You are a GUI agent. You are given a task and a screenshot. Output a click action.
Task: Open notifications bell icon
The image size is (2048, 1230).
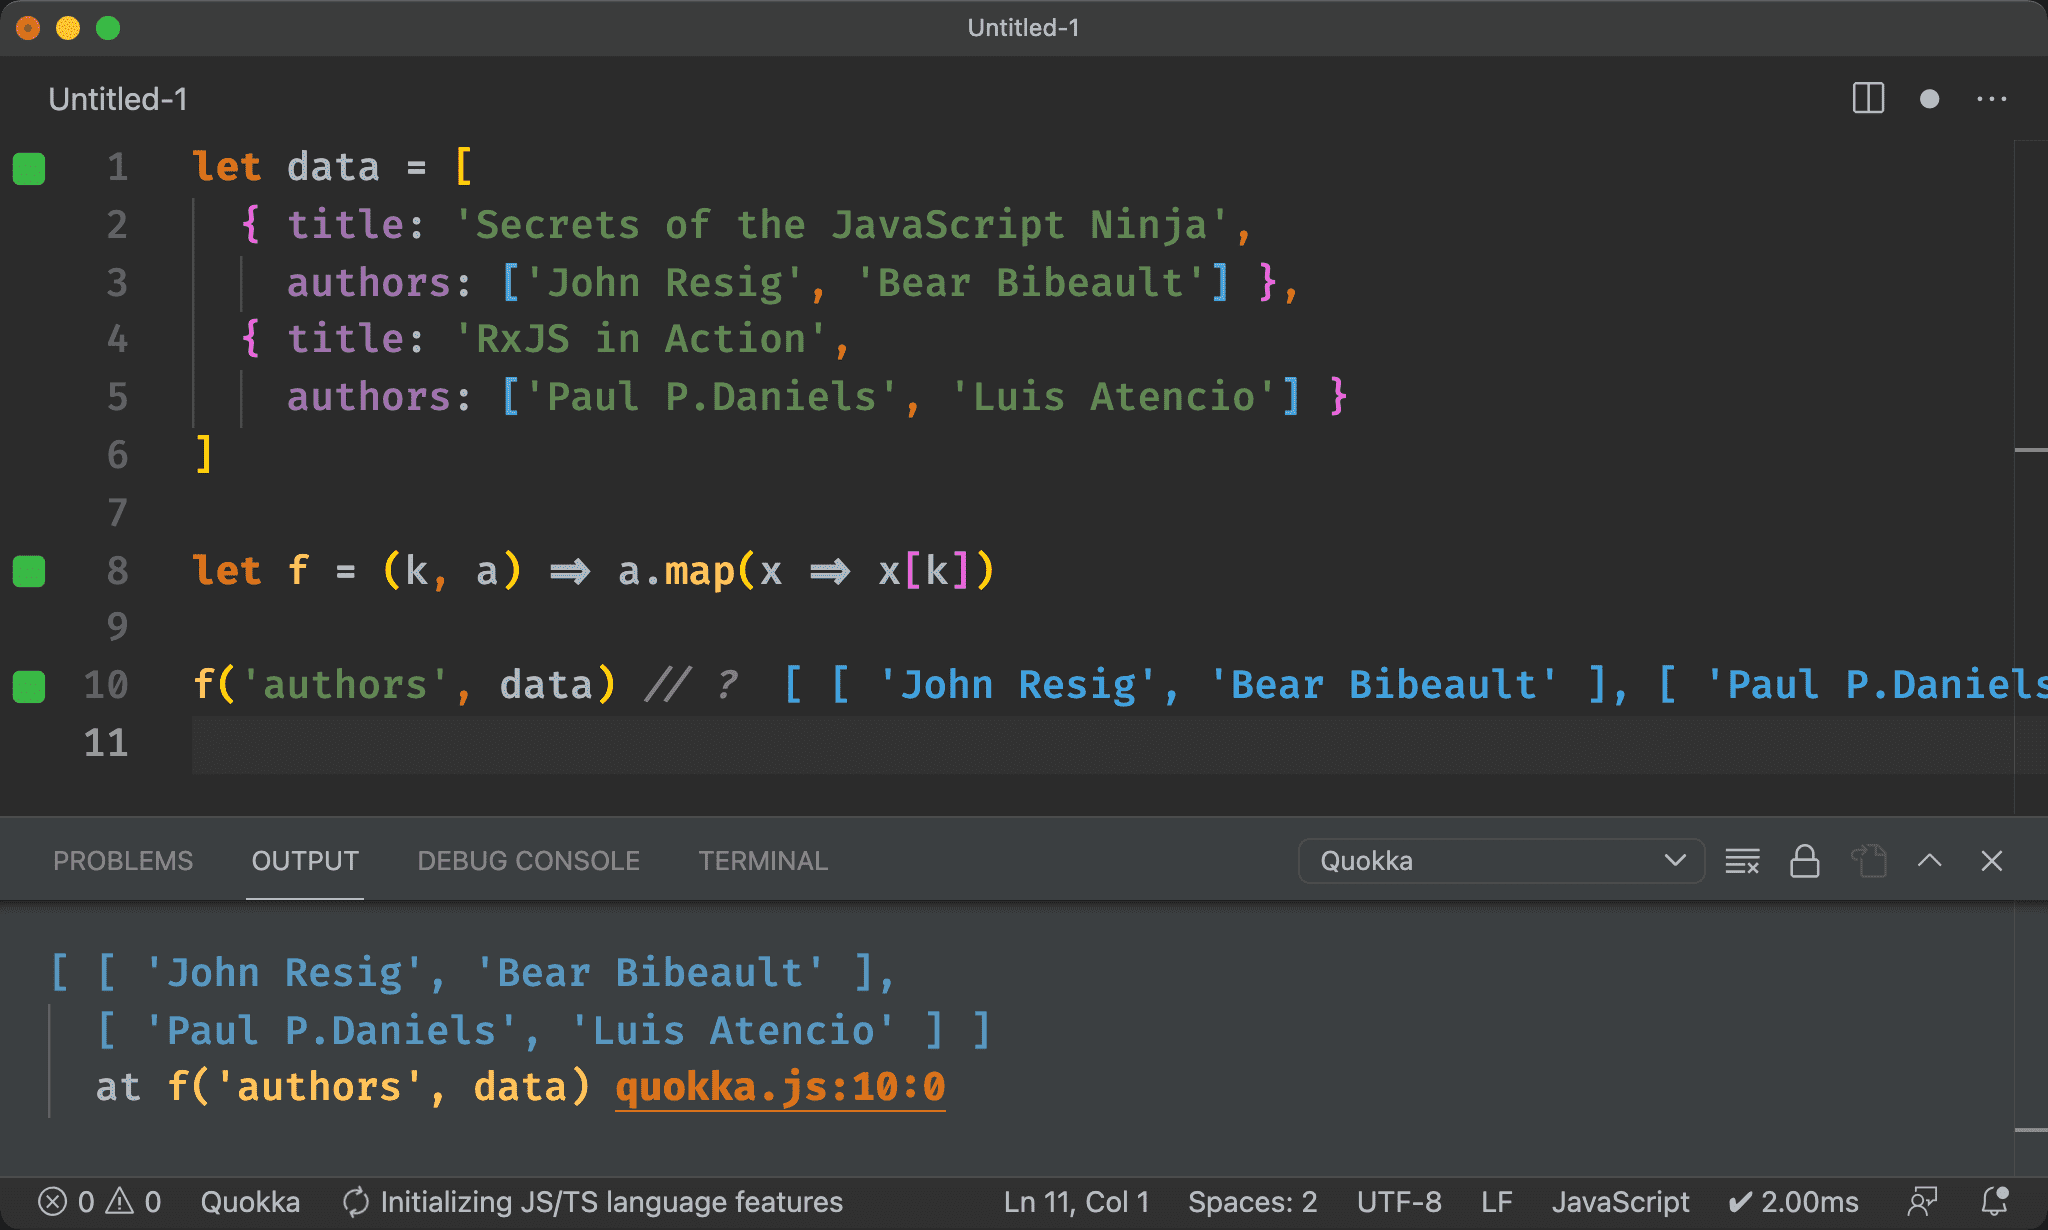pos(1995,1202)
